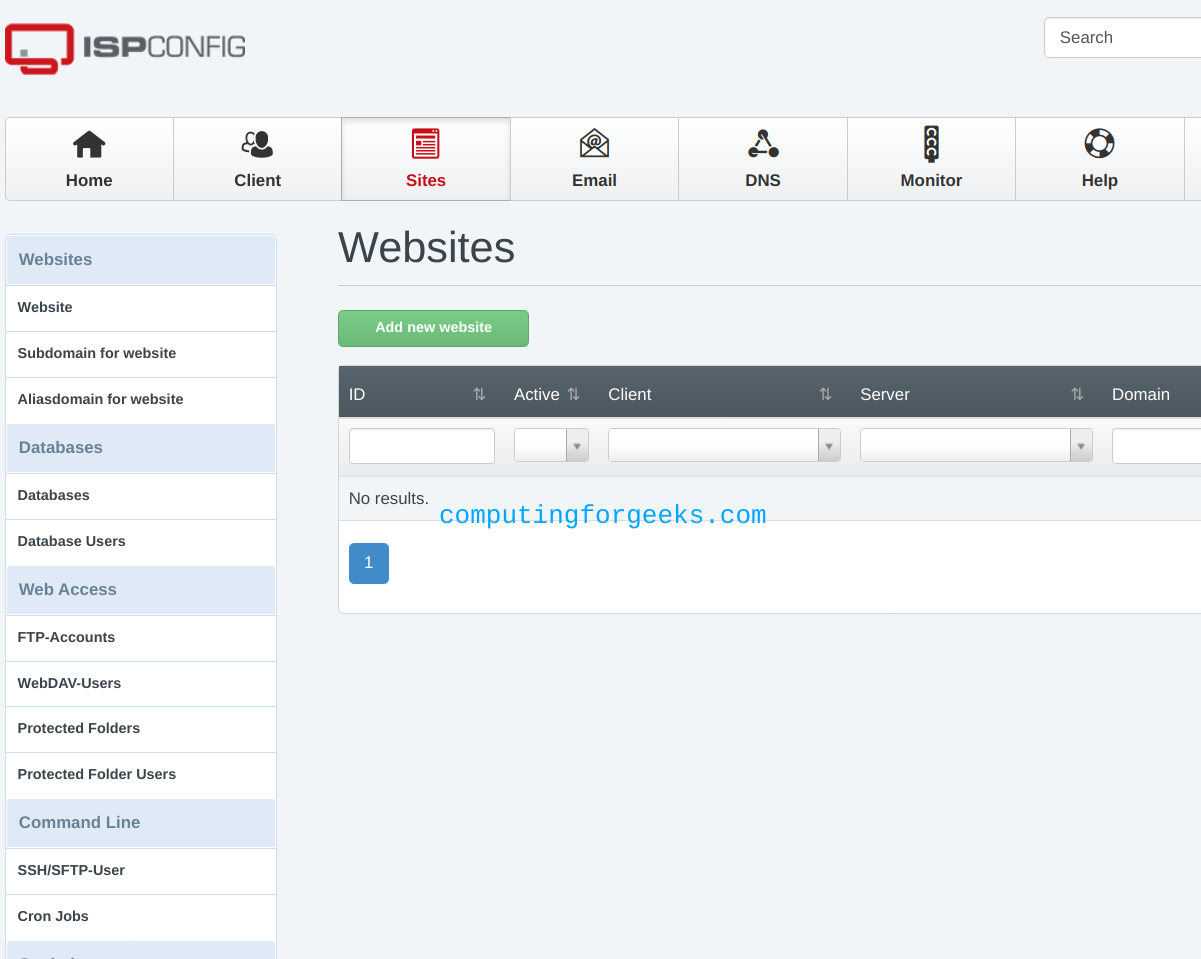
Task: Open the Client filter dropdown
Action: tap(829, 444)
